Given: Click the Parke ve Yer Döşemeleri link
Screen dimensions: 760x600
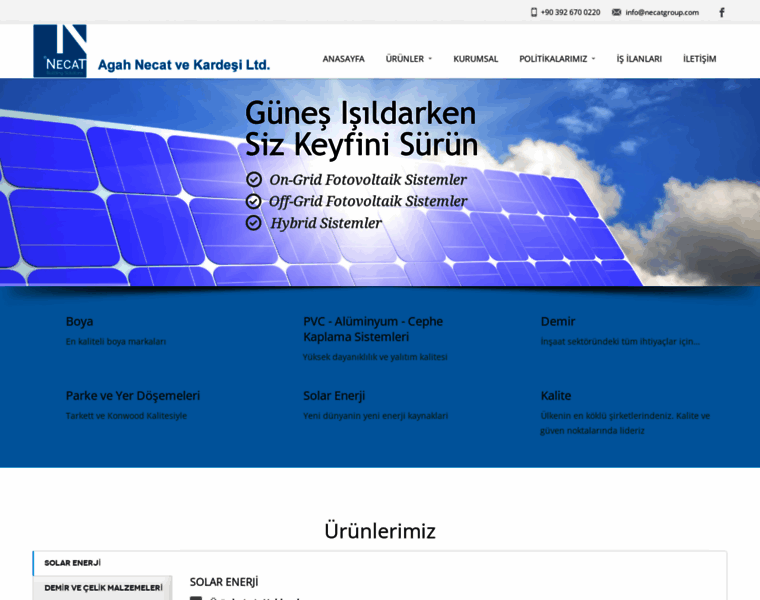Looking at the screenshot, I should [x=133, y=395].
